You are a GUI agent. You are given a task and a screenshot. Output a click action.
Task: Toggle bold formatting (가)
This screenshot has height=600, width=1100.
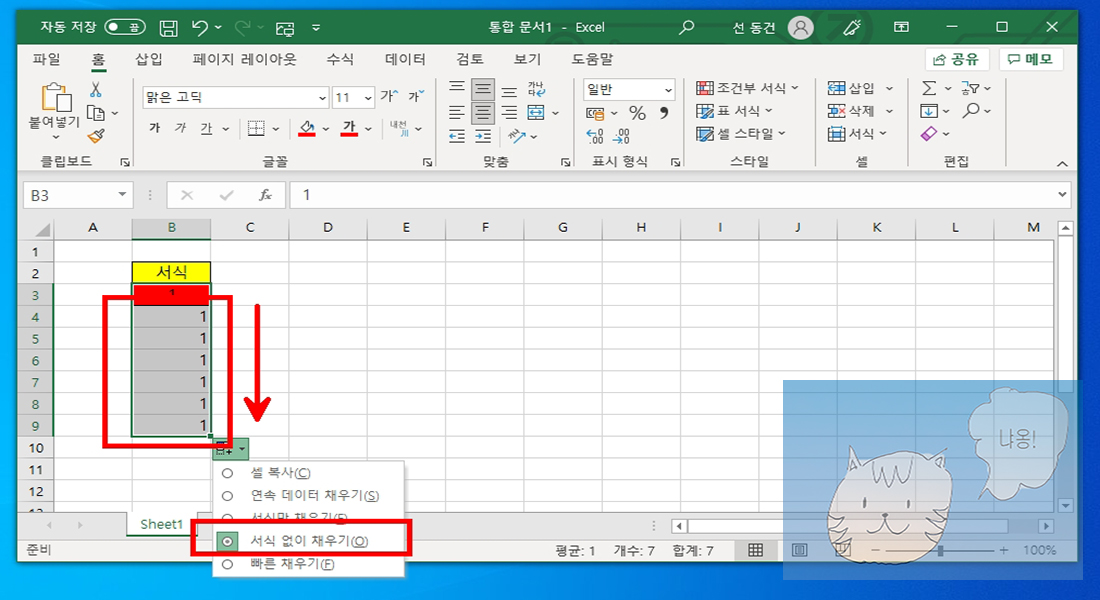pyautogui.click(x=155, y=128)
